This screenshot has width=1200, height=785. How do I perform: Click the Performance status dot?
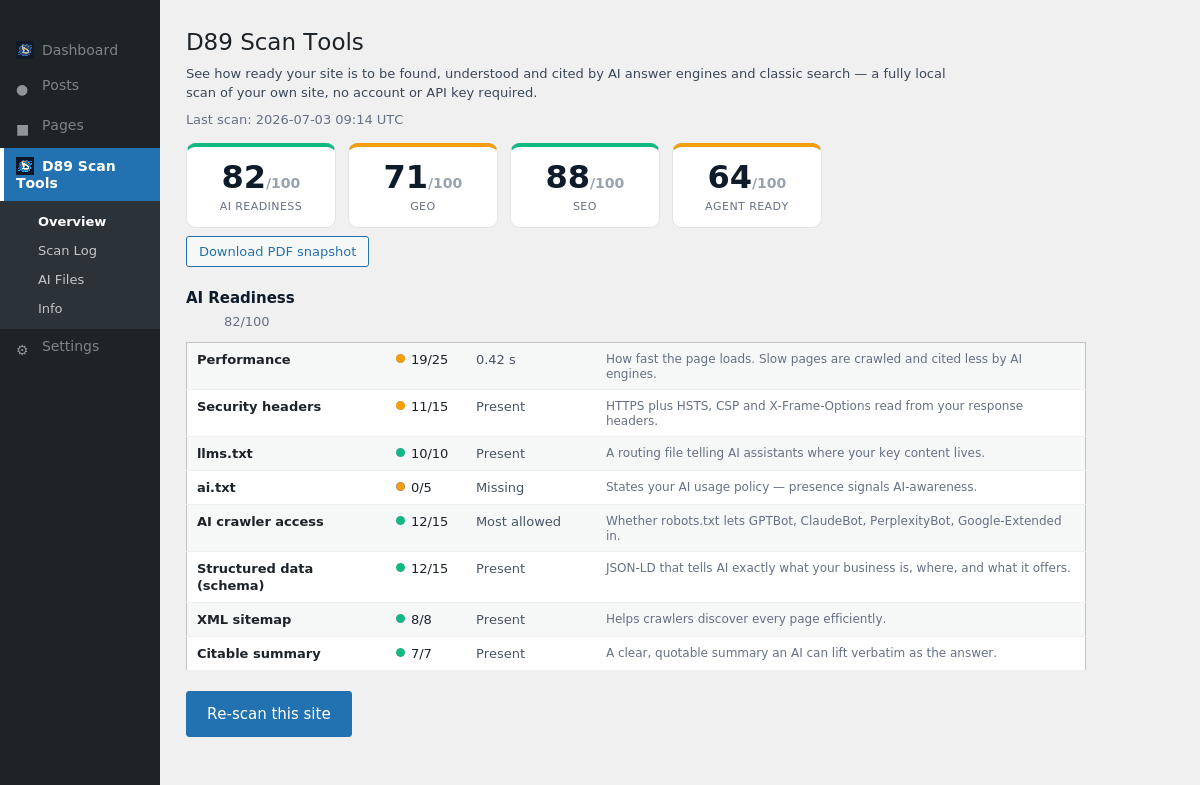tap(401, 359)
